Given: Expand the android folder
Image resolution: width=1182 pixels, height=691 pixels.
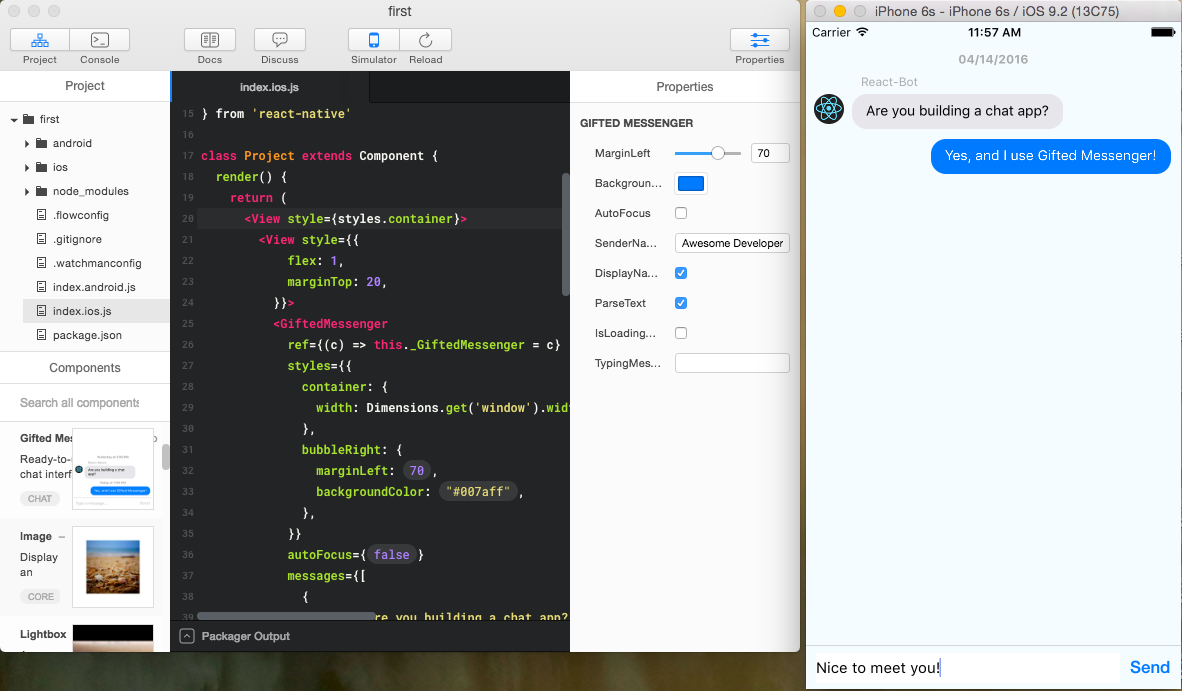Looking at the screenshot, I should (26, 143).
